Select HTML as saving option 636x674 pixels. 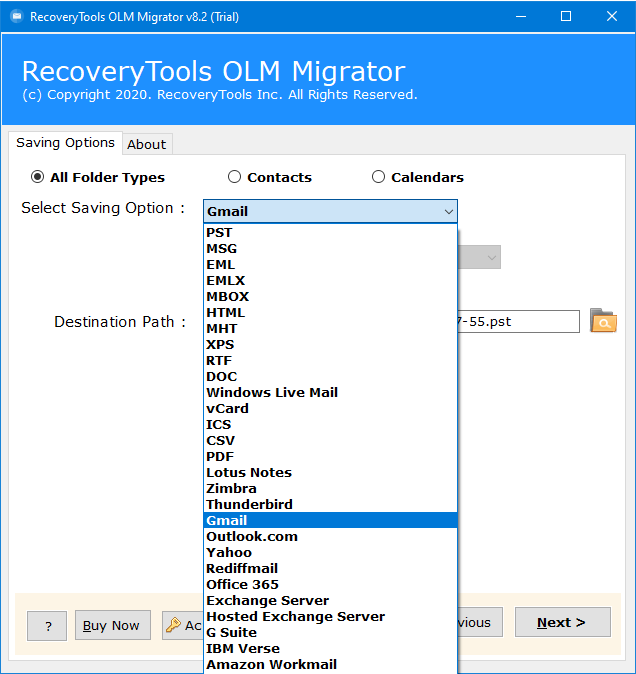(x=330, y=312)
